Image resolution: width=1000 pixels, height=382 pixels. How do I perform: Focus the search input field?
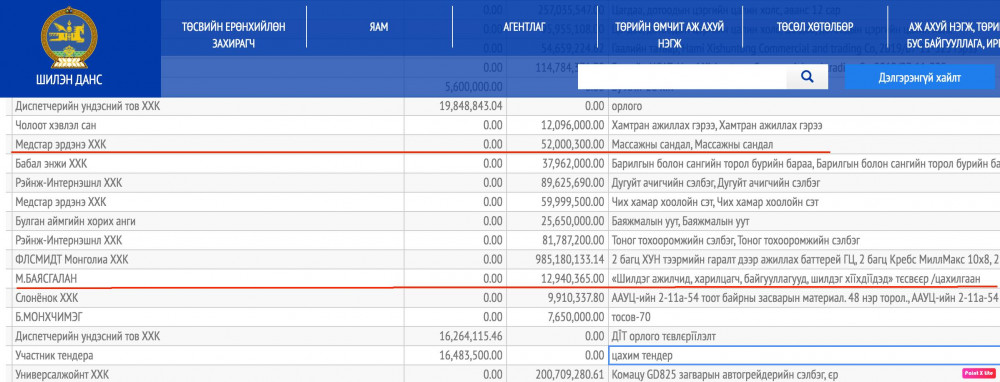[682, 77]
